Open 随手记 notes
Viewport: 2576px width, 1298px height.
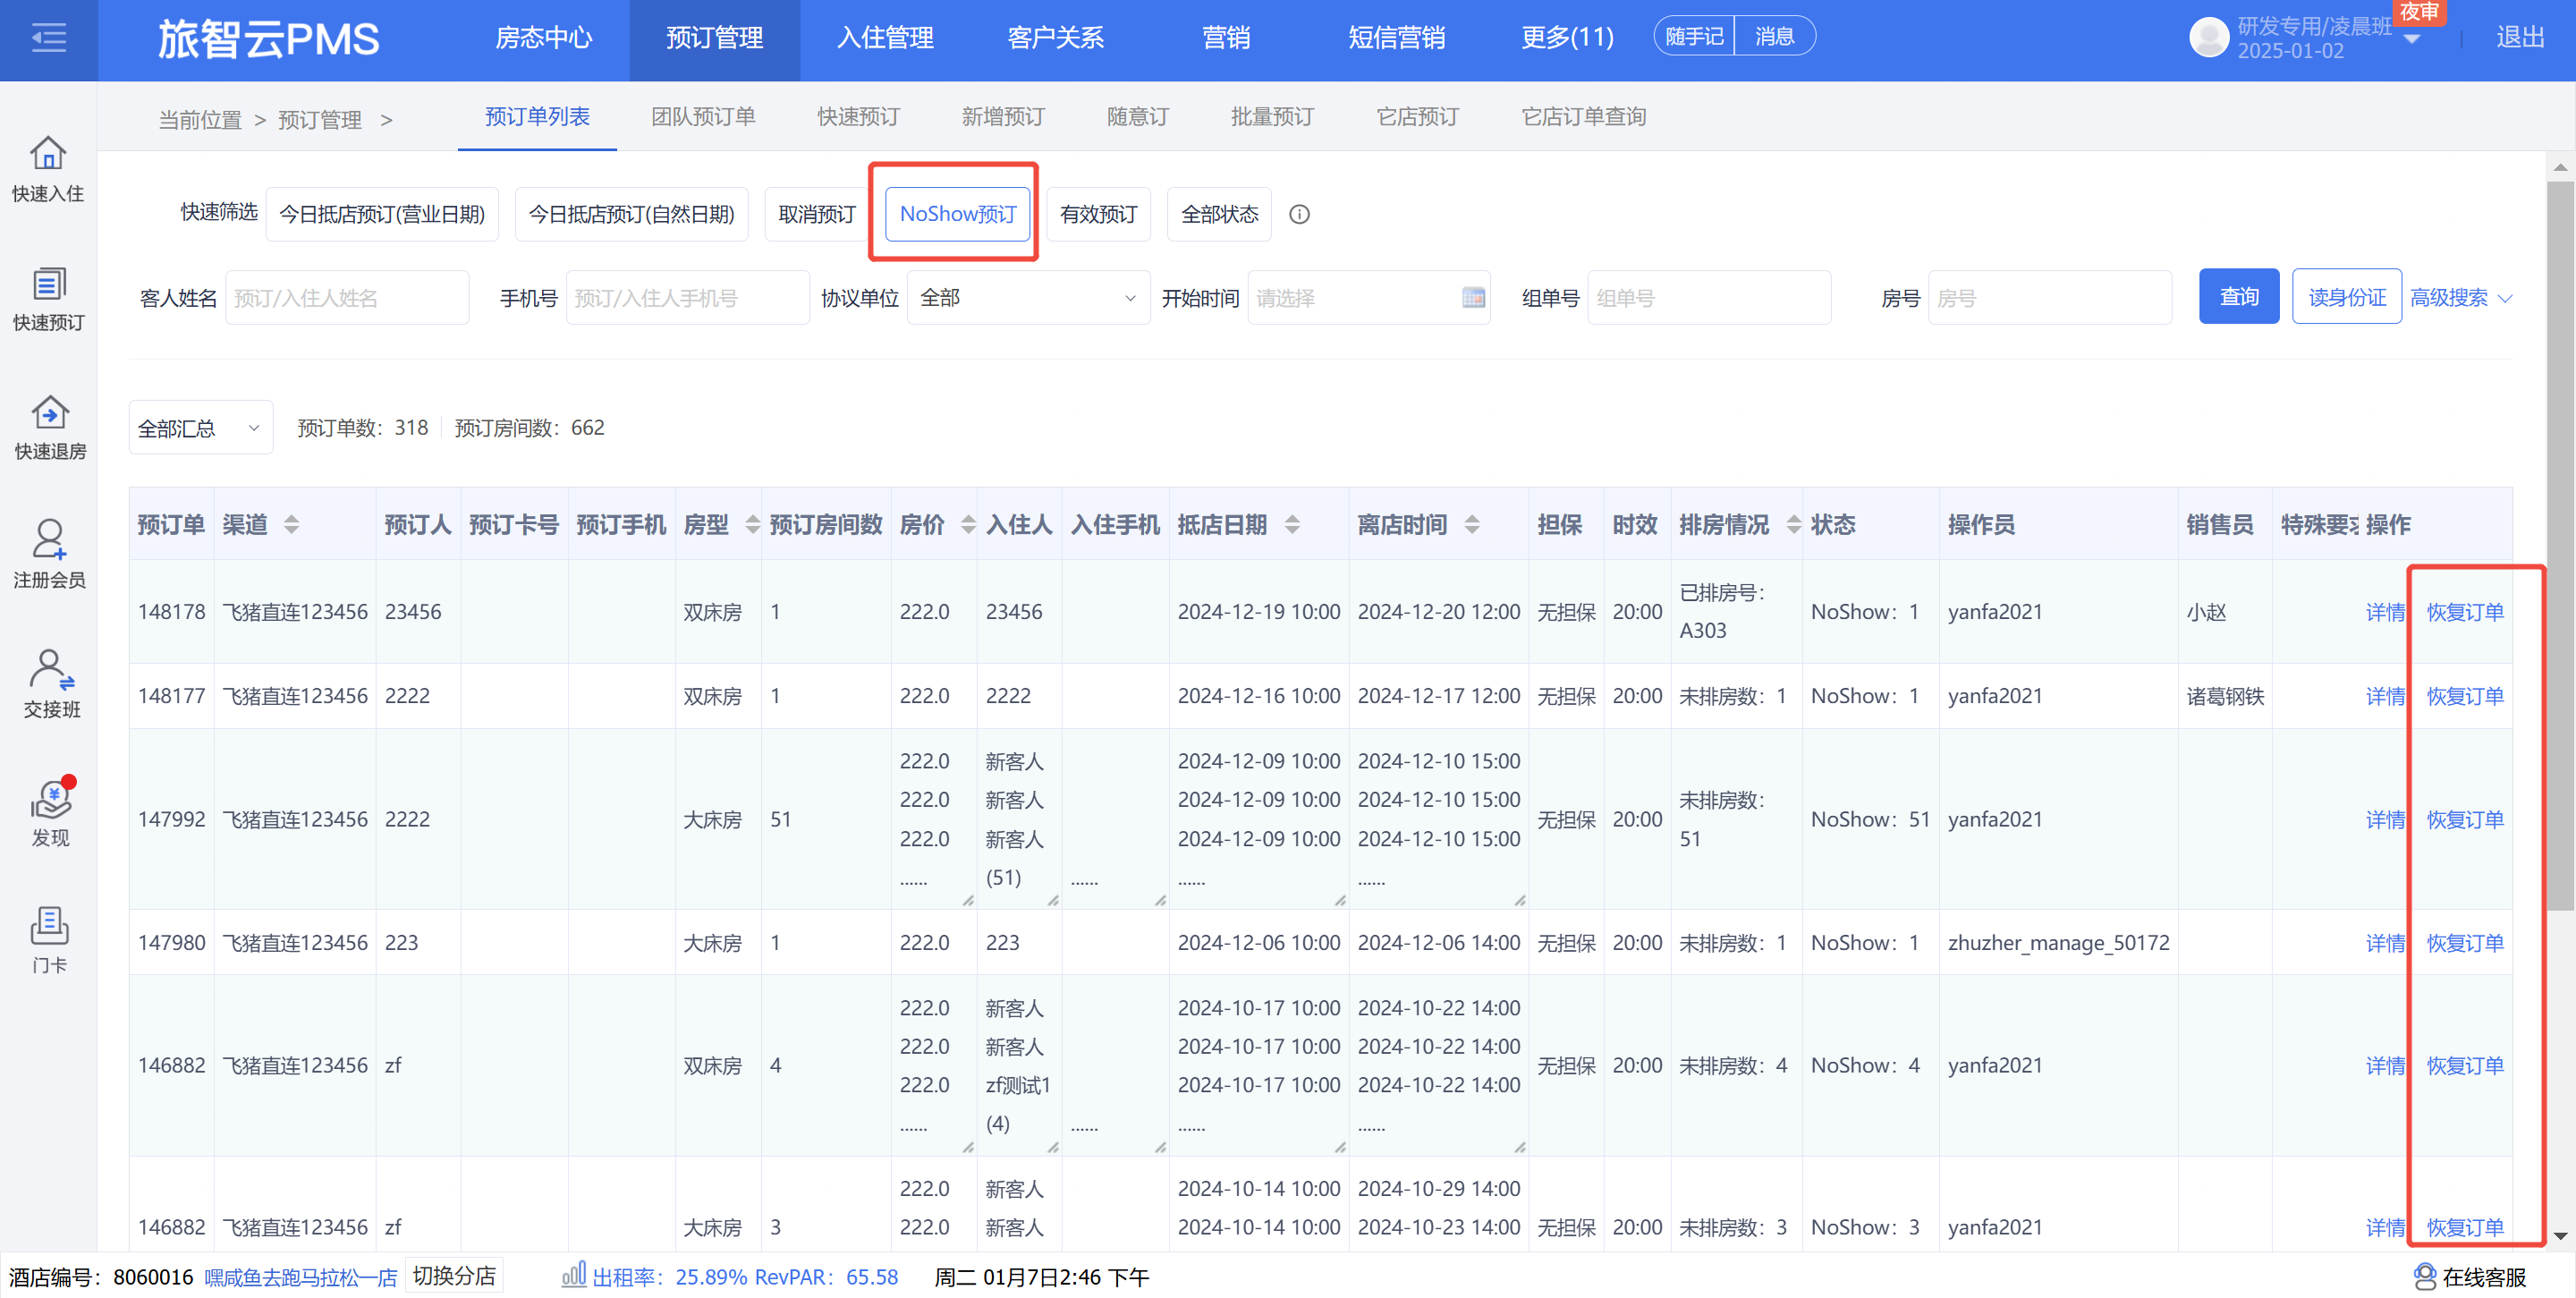[1694, 36]
